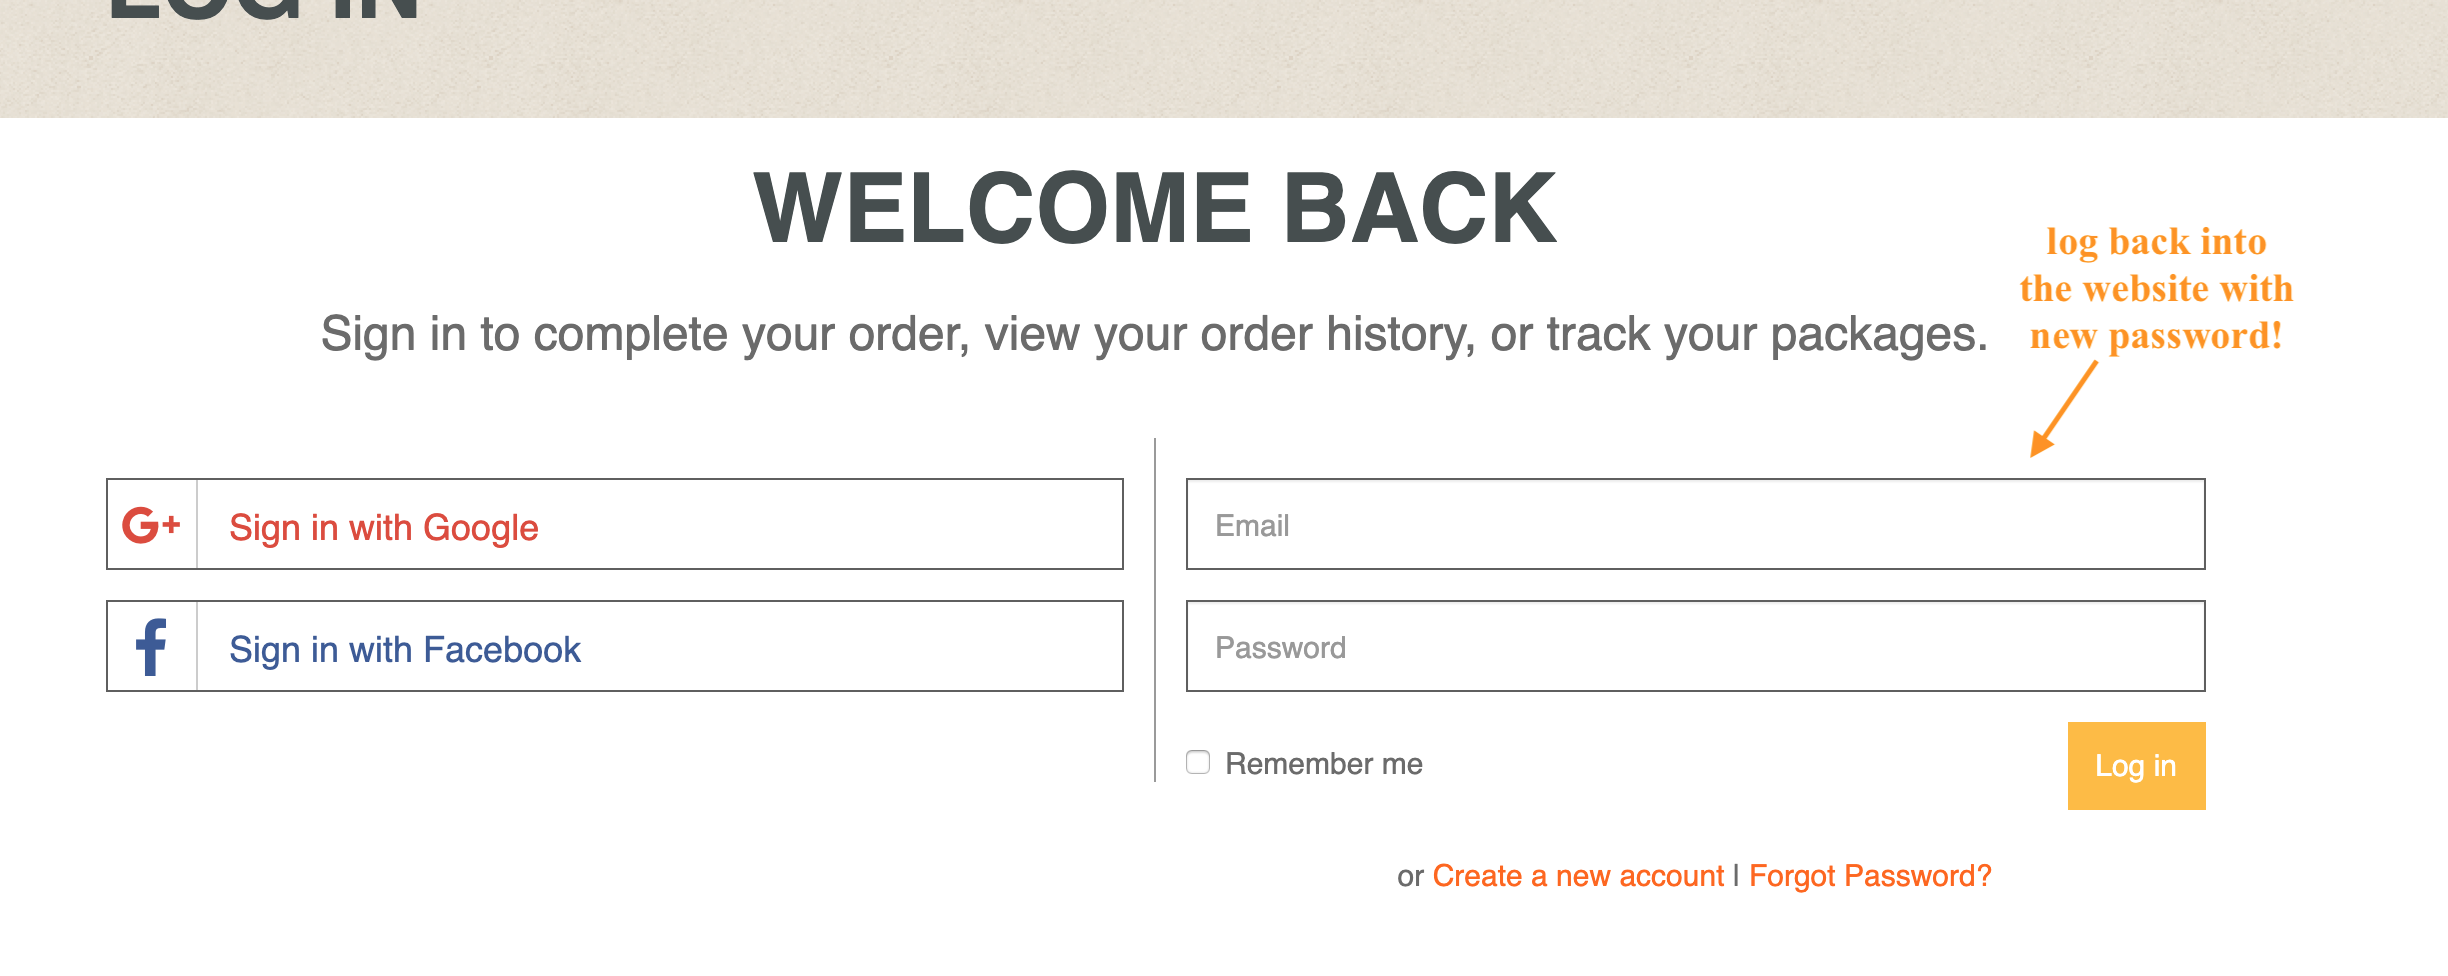
Task: Focus the Email input field
Action: pyautogui.click(x=1695, y=524)
